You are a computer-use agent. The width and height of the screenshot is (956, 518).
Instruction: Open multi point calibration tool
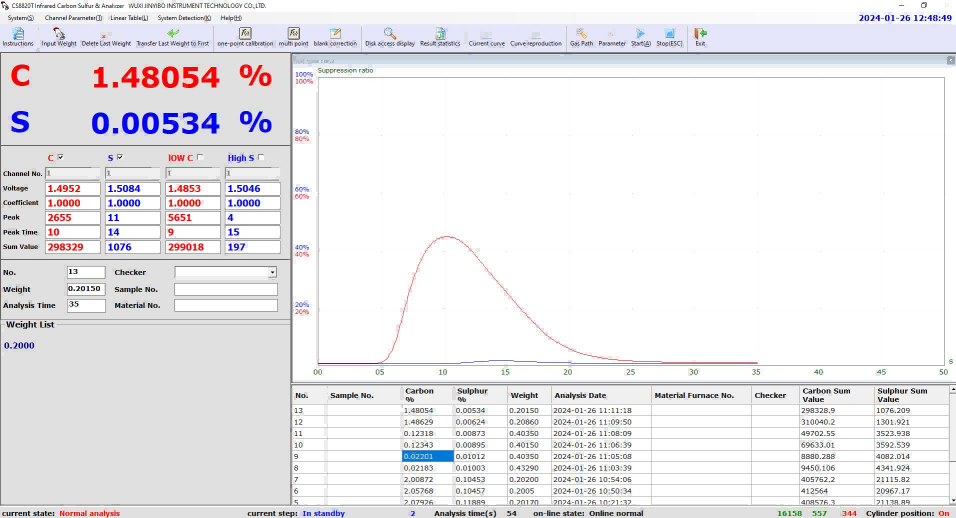293,37
